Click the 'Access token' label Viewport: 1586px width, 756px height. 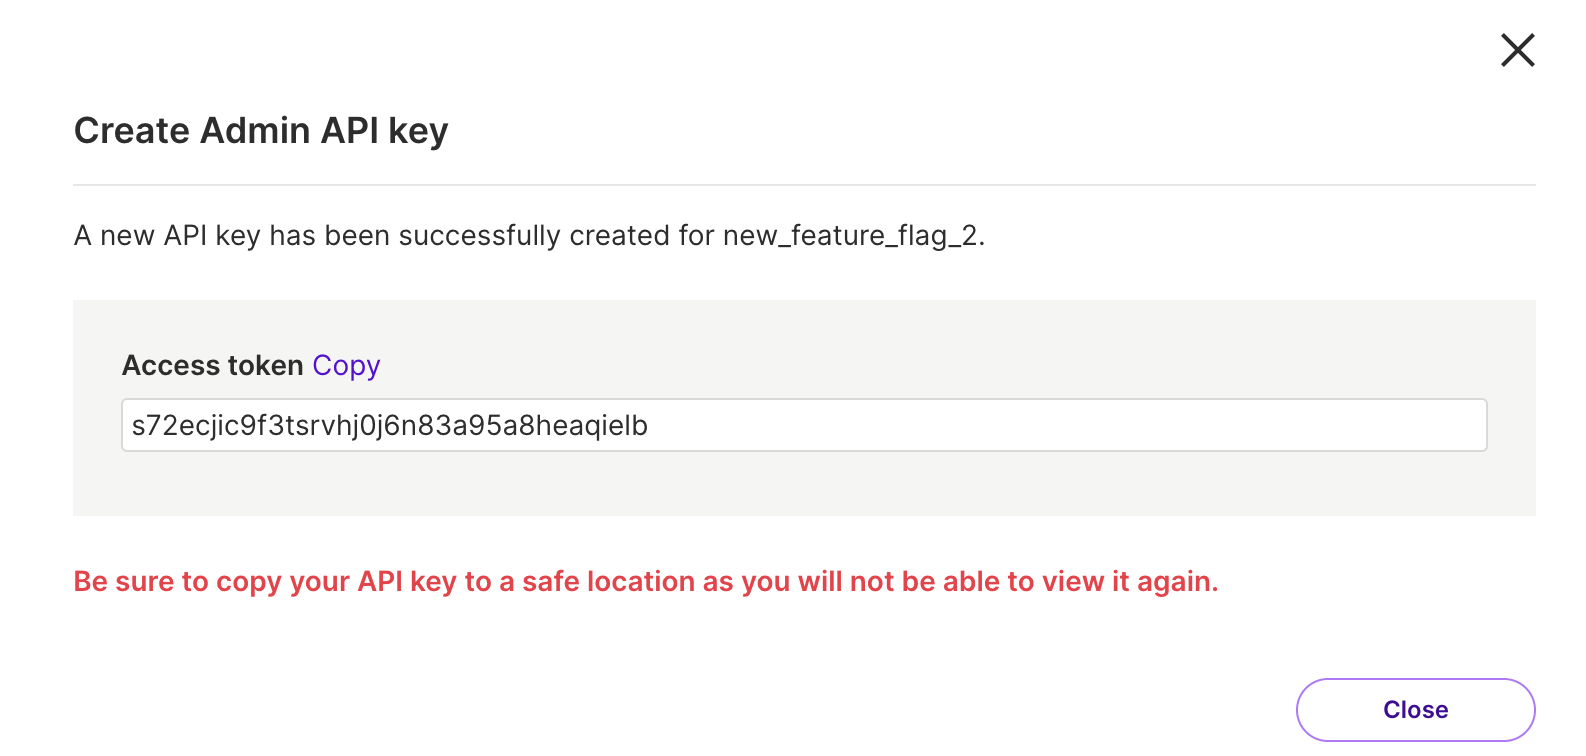click(212, 366)
